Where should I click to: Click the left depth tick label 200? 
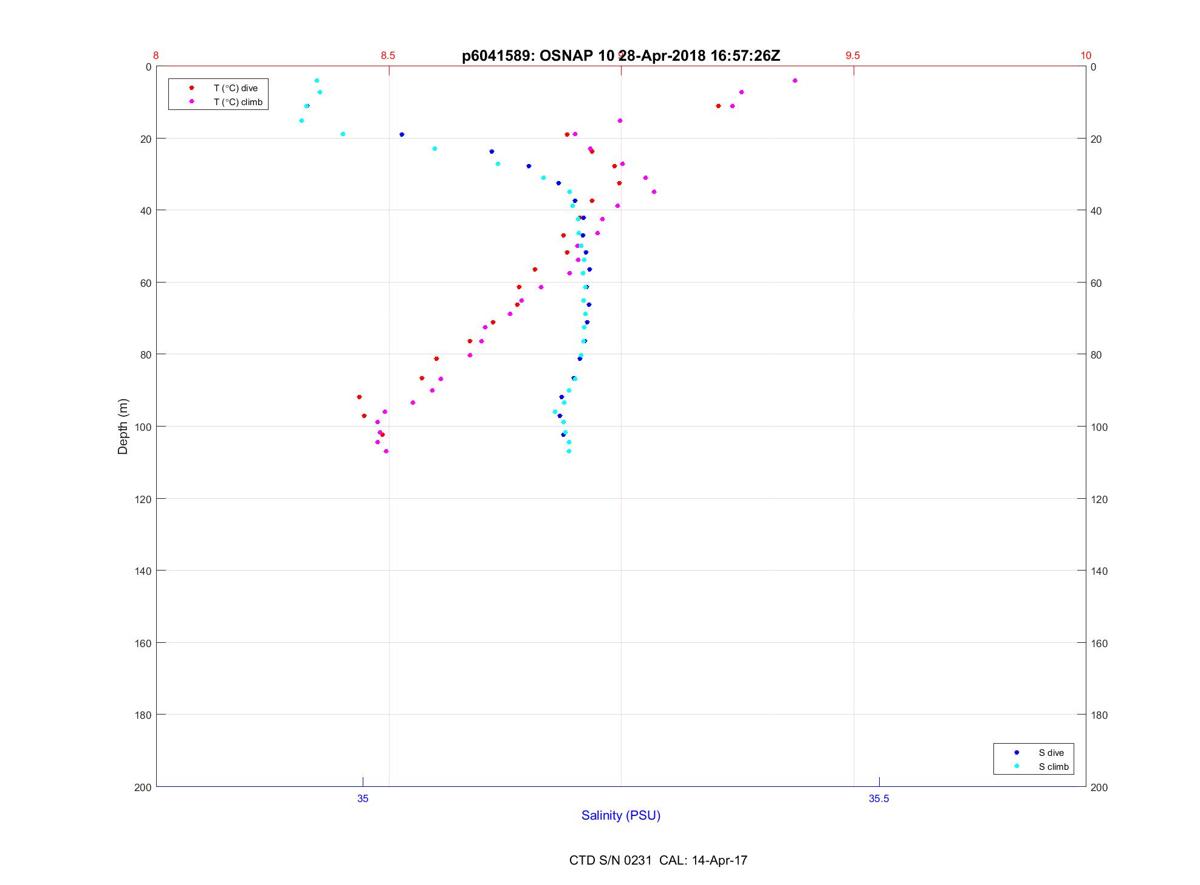pos(142,787)
